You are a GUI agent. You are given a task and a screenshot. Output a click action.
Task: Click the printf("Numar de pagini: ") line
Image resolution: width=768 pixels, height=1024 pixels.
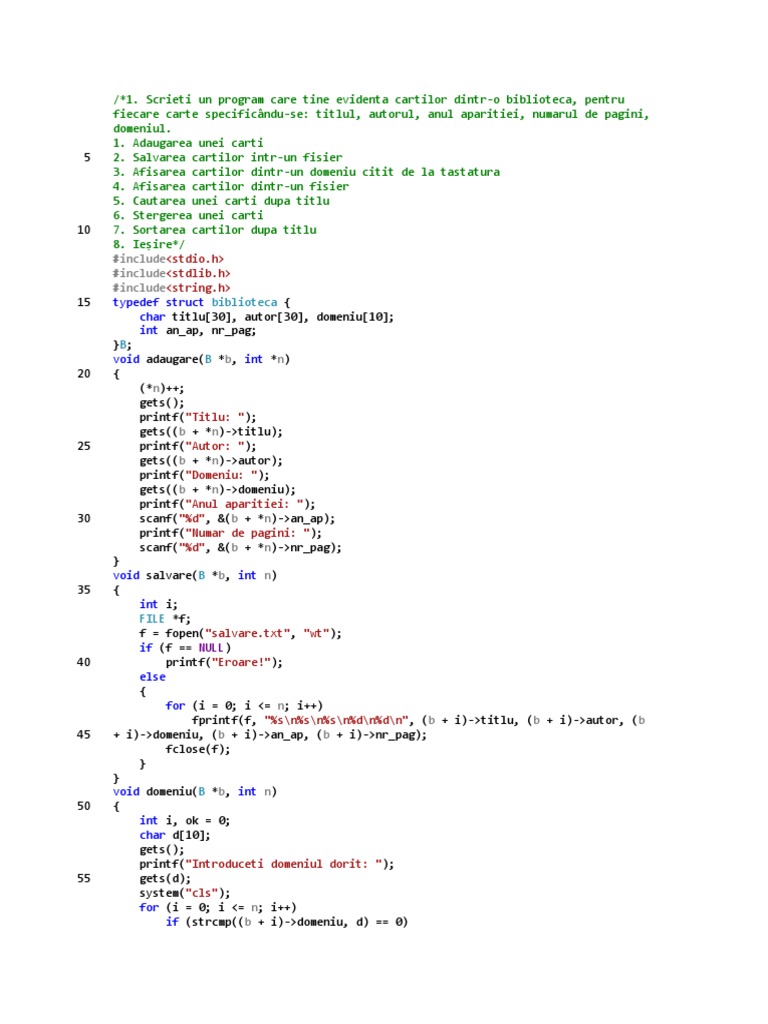[231, 533]
